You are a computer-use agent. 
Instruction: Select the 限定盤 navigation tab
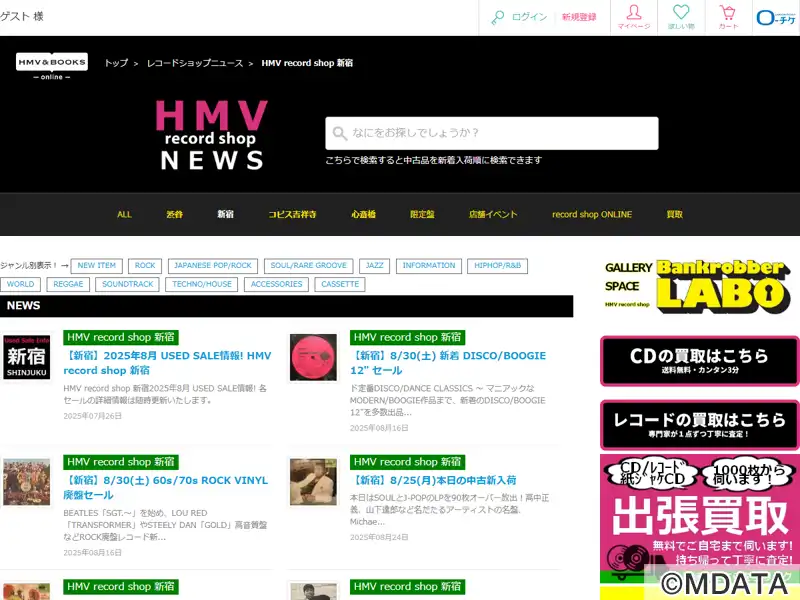pos(422,214)
